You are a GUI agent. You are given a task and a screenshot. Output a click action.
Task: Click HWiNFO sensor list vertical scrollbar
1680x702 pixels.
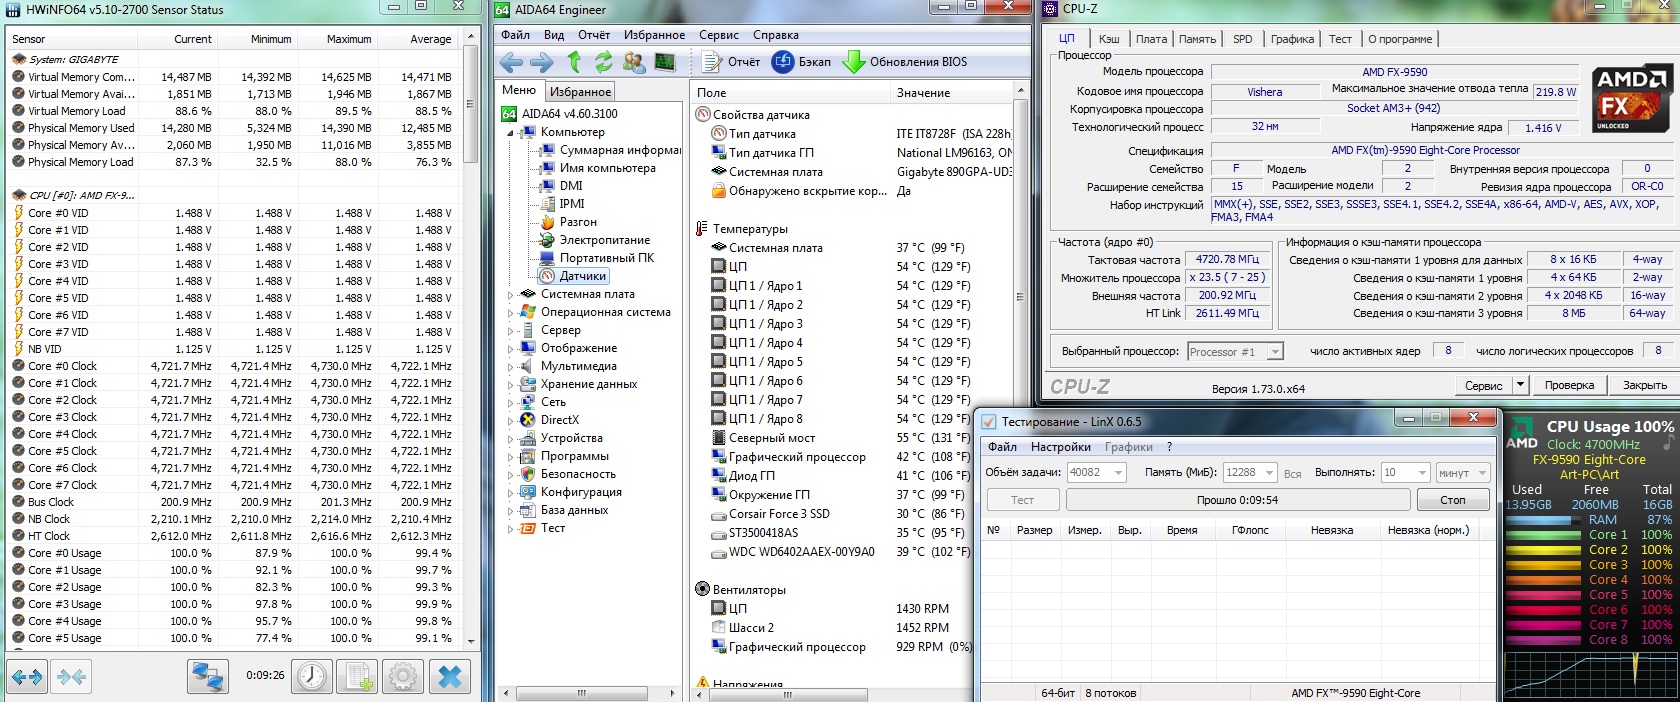(x=471, y=338)
